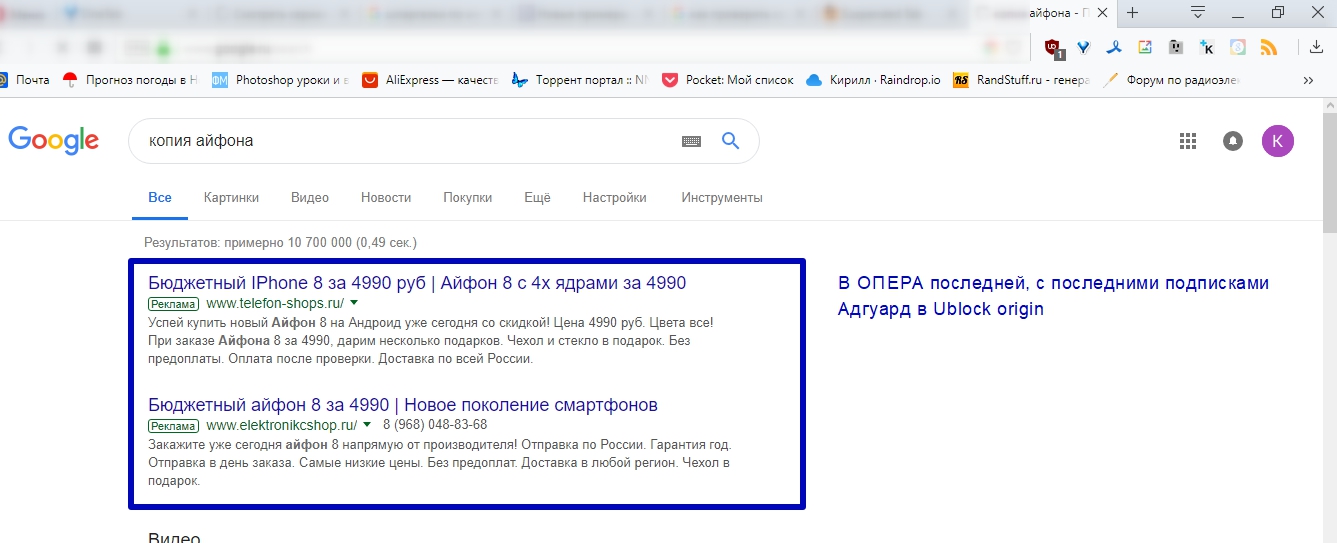1337x543 pixels.
Task: Click the www.elektronikcshop.ru/ URL
Action: (x=281, y=425)
